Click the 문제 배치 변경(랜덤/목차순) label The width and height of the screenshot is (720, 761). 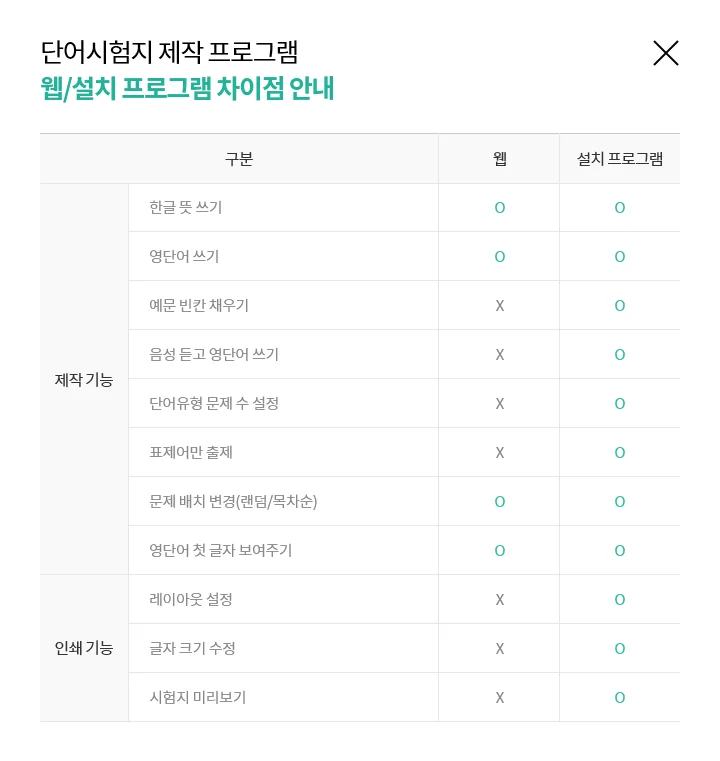[x=233, y=502]
